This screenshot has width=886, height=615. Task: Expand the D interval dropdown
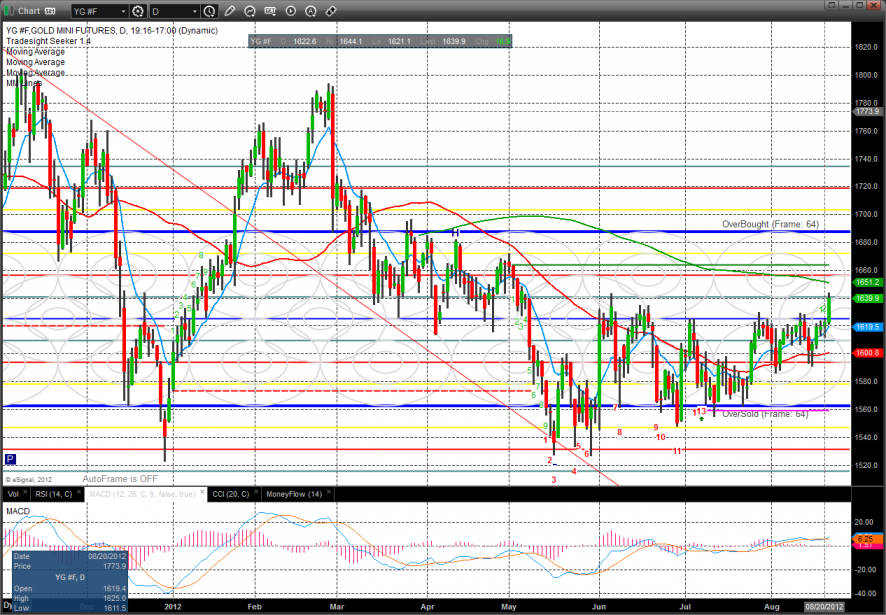194,11
